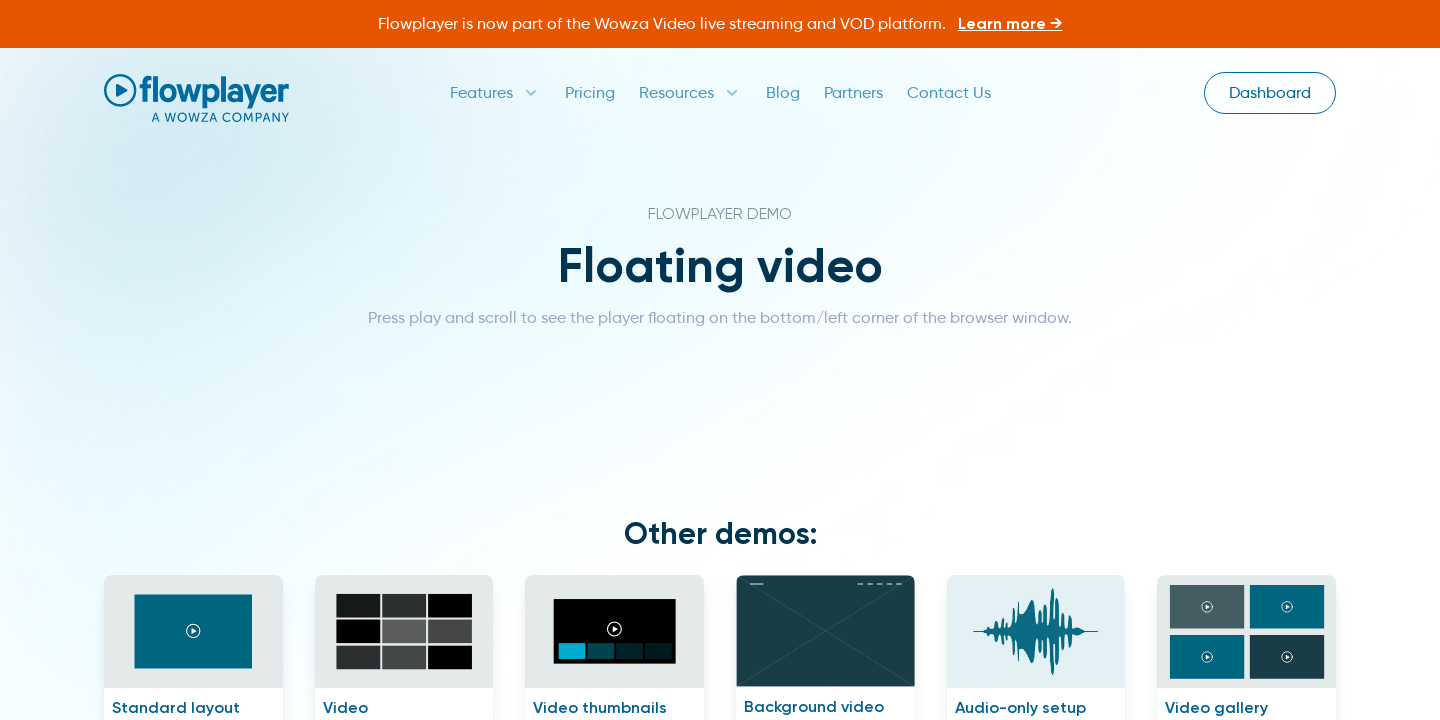Click the Flowplayer logo

point(196,97)
